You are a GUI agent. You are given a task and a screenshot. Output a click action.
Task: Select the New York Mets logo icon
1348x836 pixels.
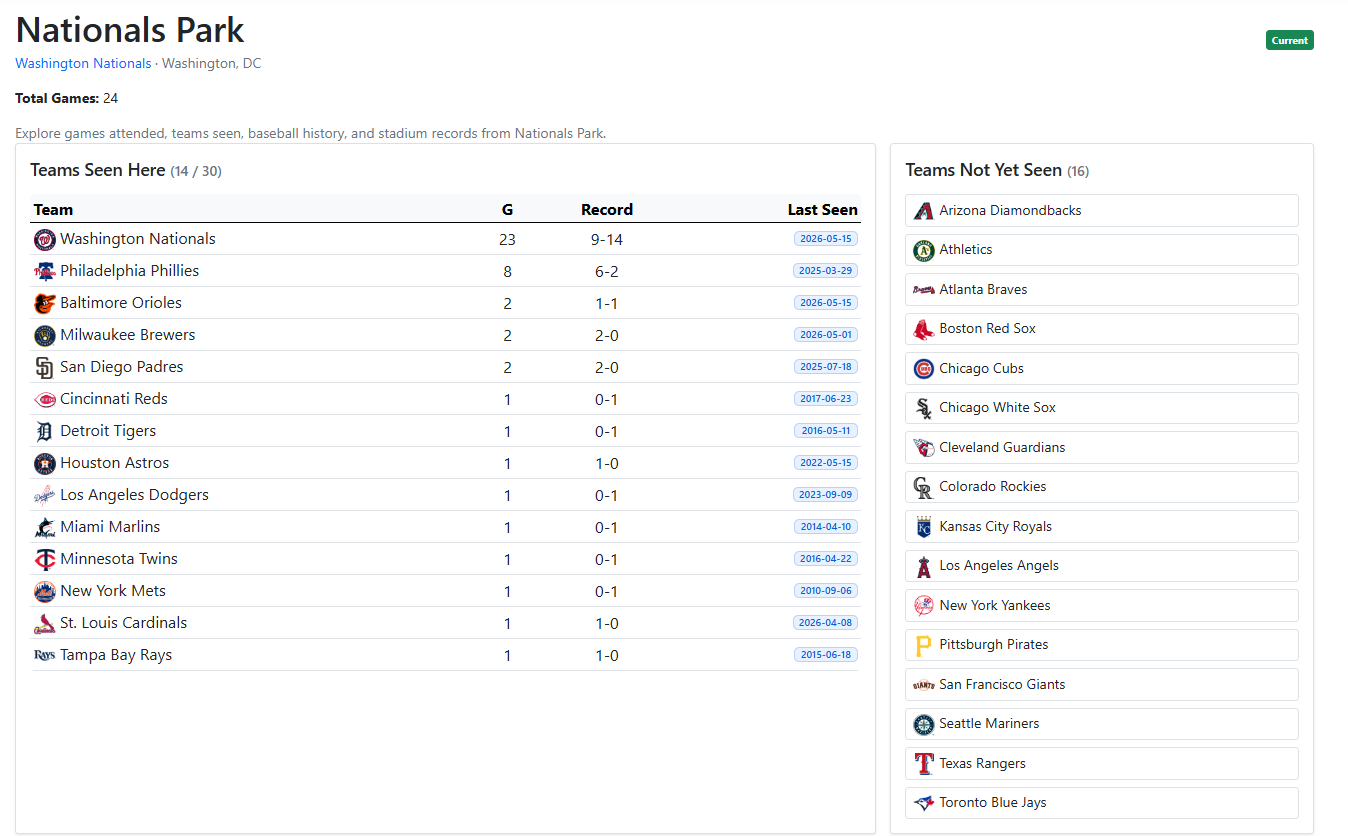(44, 591)
